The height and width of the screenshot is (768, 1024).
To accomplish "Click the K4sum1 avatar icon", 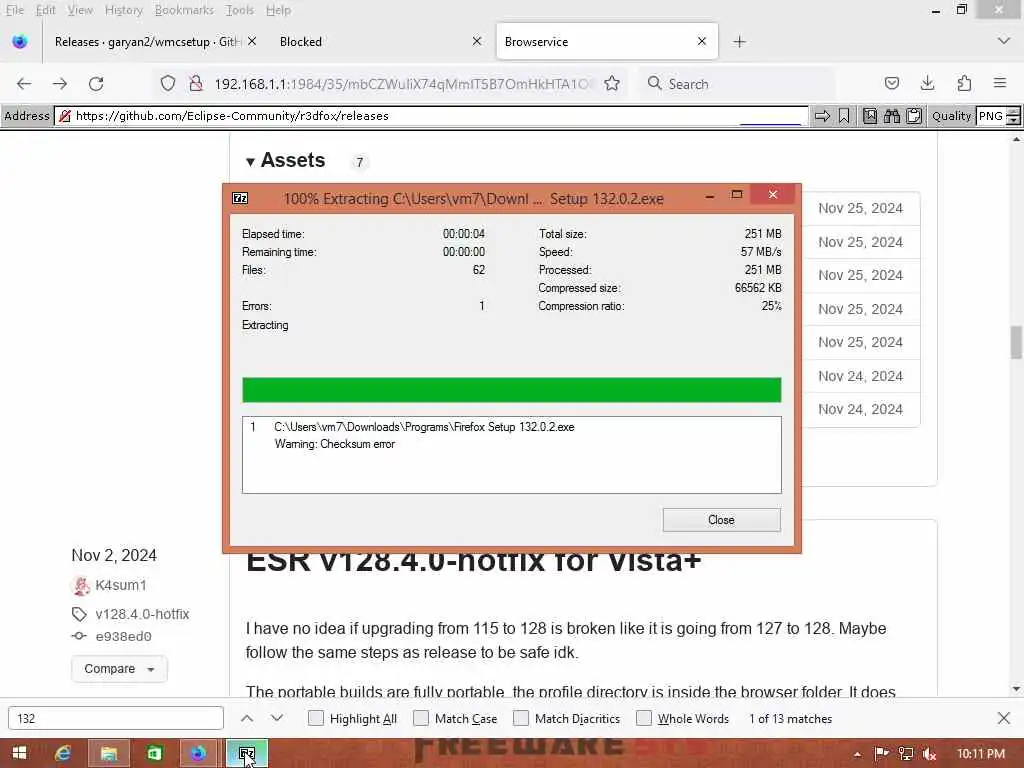I will click(80, 586).
